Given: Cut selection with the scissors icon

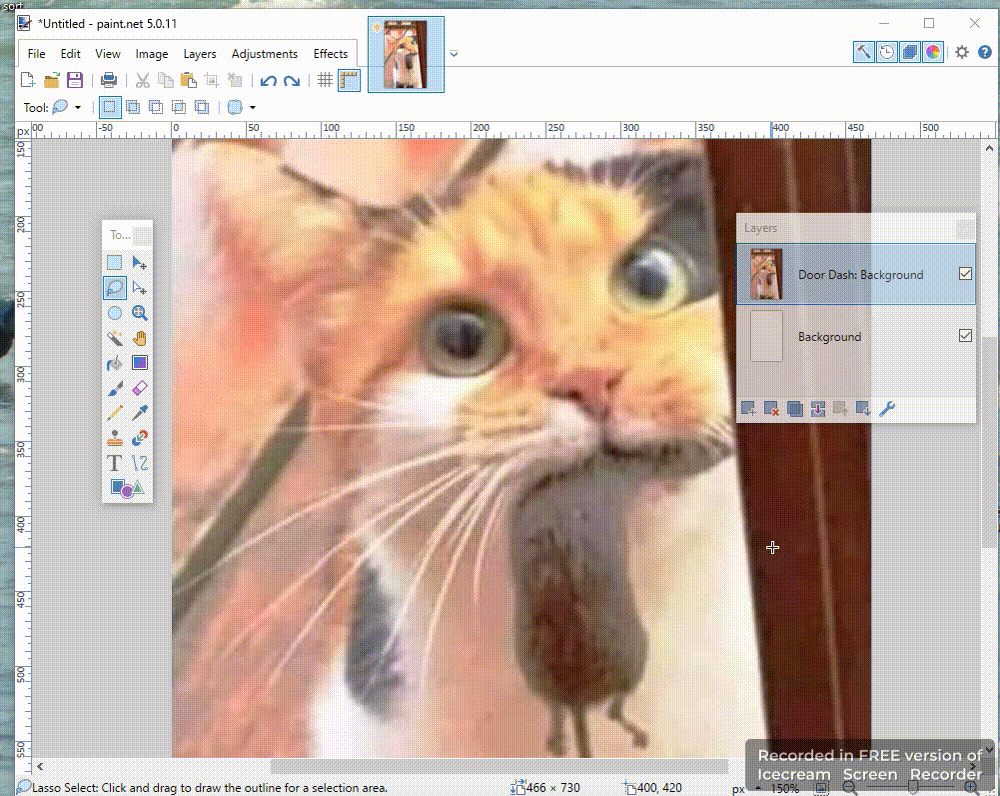Looking at the screenshot, I should tap(142, 80).
